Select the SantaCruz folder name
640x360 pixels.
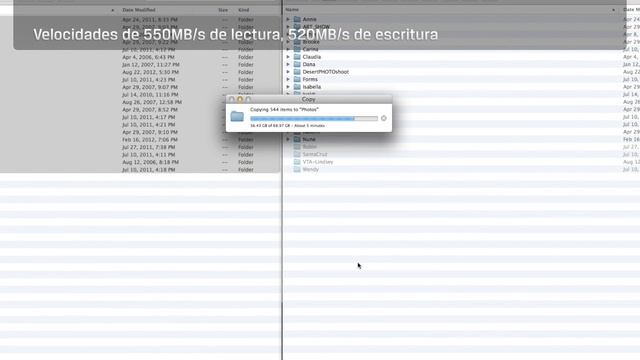315,154
